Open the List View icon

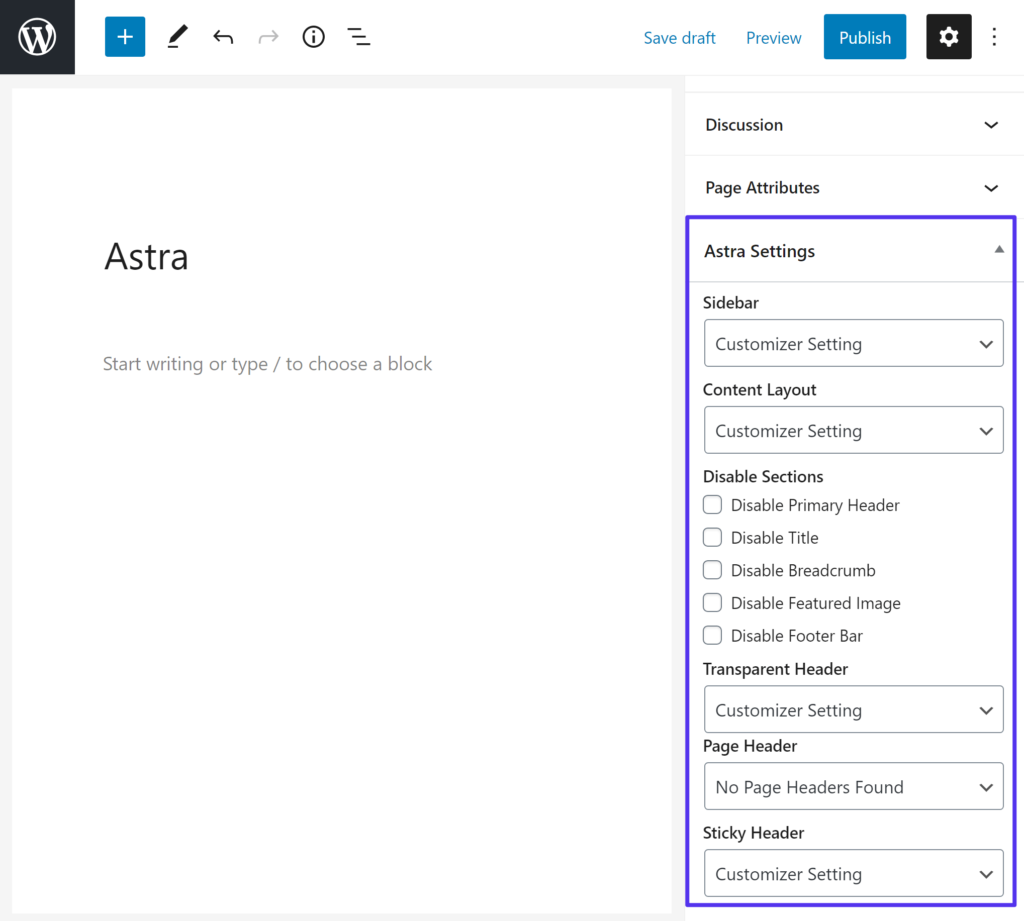358,37
